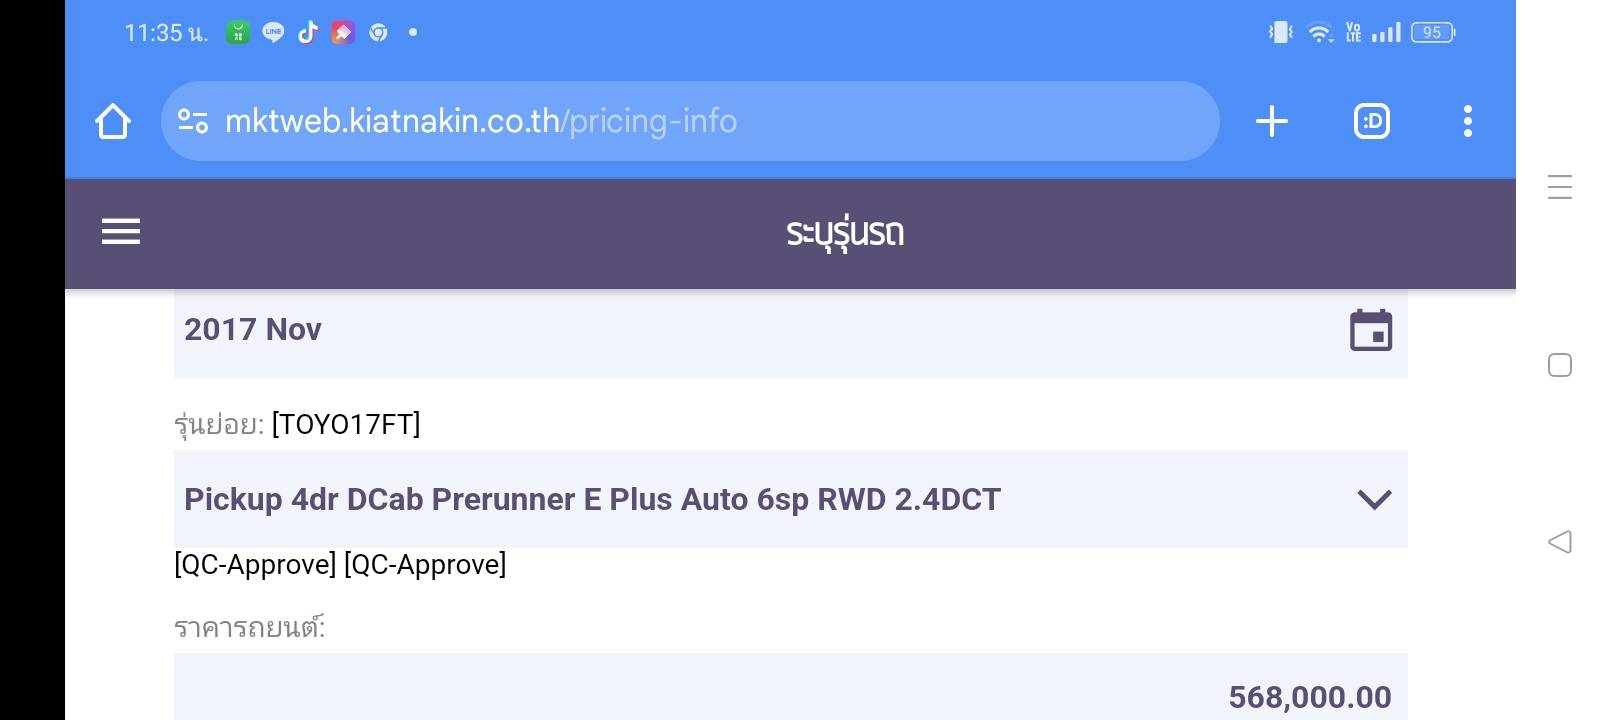The height and width of the screenshot is (720, 1604).
Task: Select the 2017 Nov date field
Action: click(x=700, y=330)
